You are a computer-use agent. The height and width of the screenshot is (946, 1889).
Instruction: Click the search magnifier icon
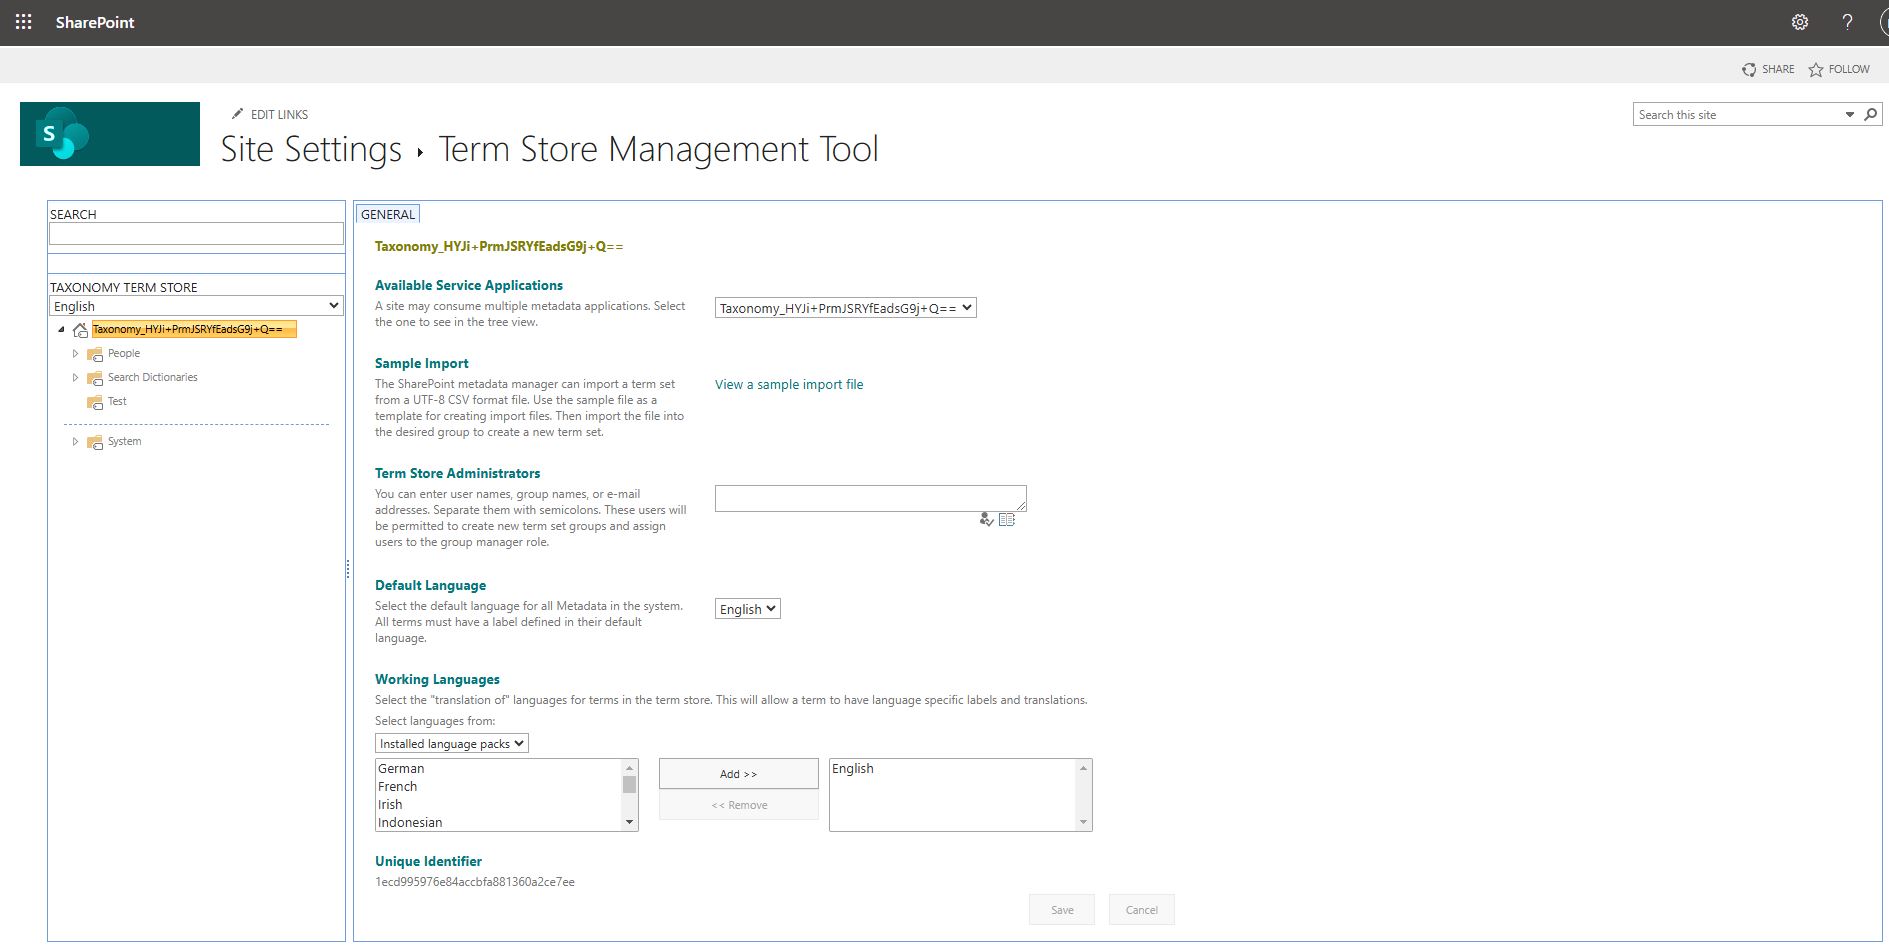[x=1870, y=115]
